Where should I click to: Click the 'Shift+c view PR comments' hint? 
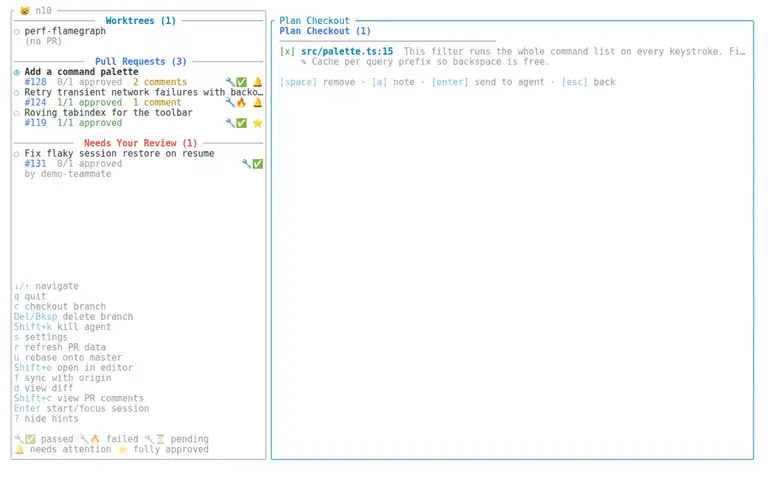click(x=79, y=398)
